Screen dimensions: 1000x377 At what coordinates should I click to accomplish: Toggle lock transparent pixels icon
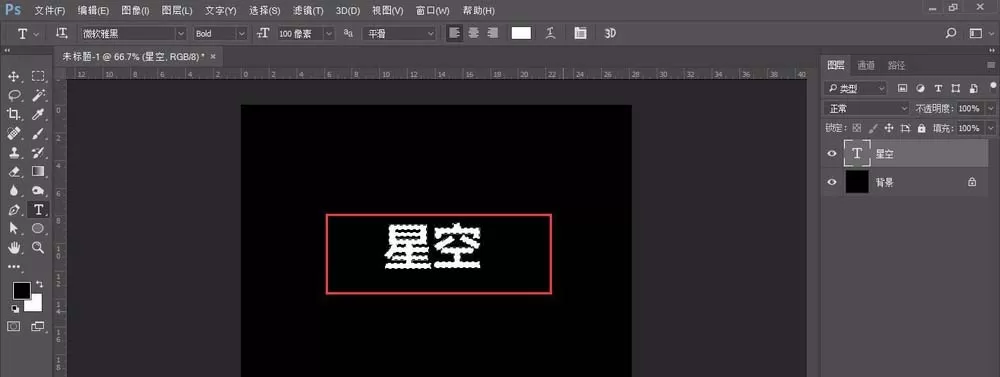click(857, 128)
